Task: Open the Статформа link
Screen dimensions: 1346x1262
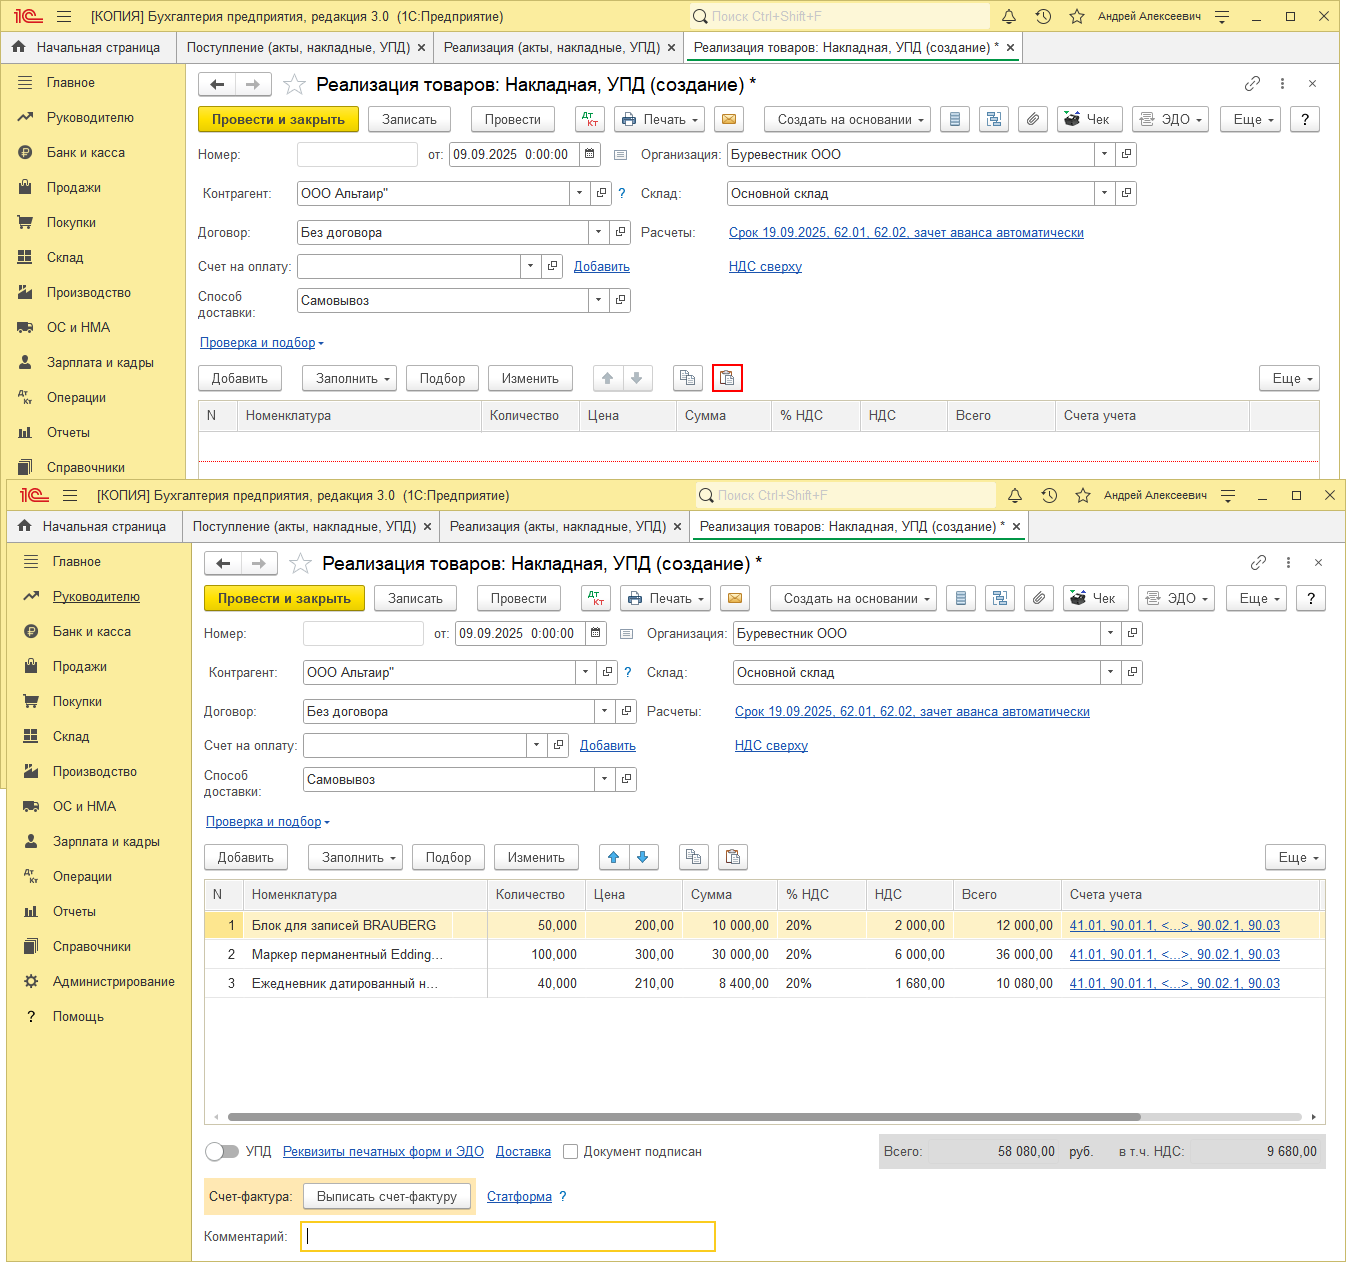Action: click(x=519, y=1196)
